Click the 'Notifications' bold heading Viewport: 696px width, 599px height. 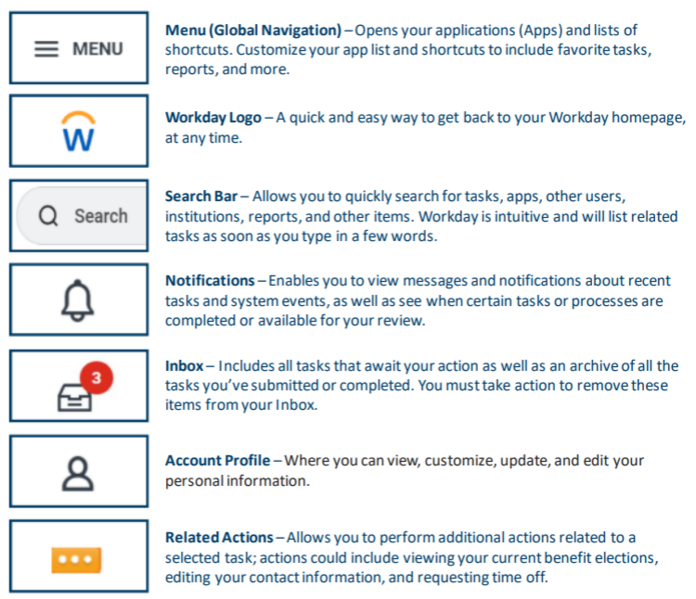[210, 280]
